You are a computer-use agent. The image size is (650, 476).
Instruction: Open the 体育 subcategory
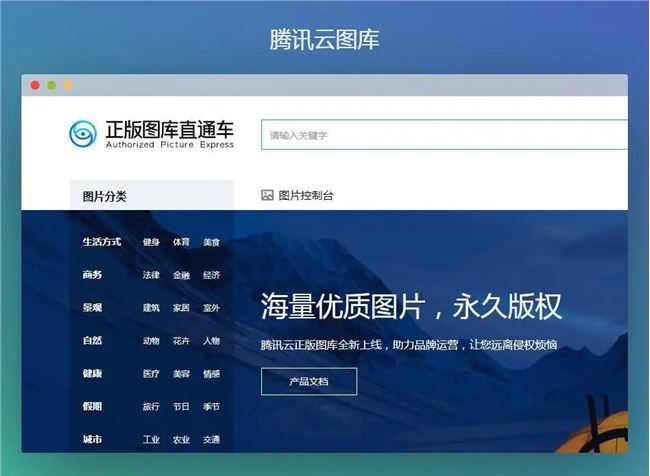click(181, 242)
